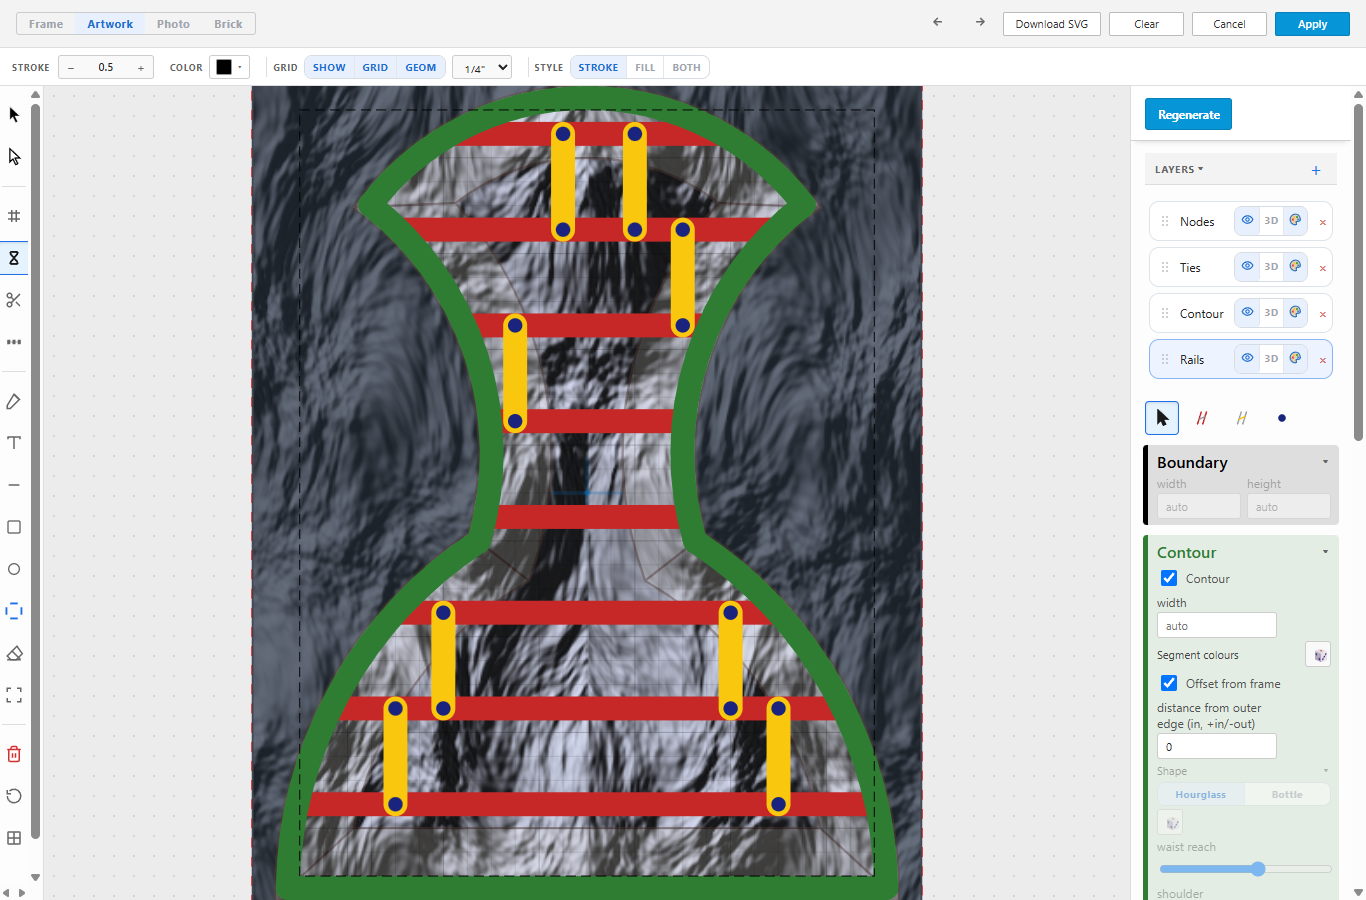This screenshot has height=900, width=1366.
Task: Delete the Nodes layer
Action: pyautogui.click(x=1323, y=222)
